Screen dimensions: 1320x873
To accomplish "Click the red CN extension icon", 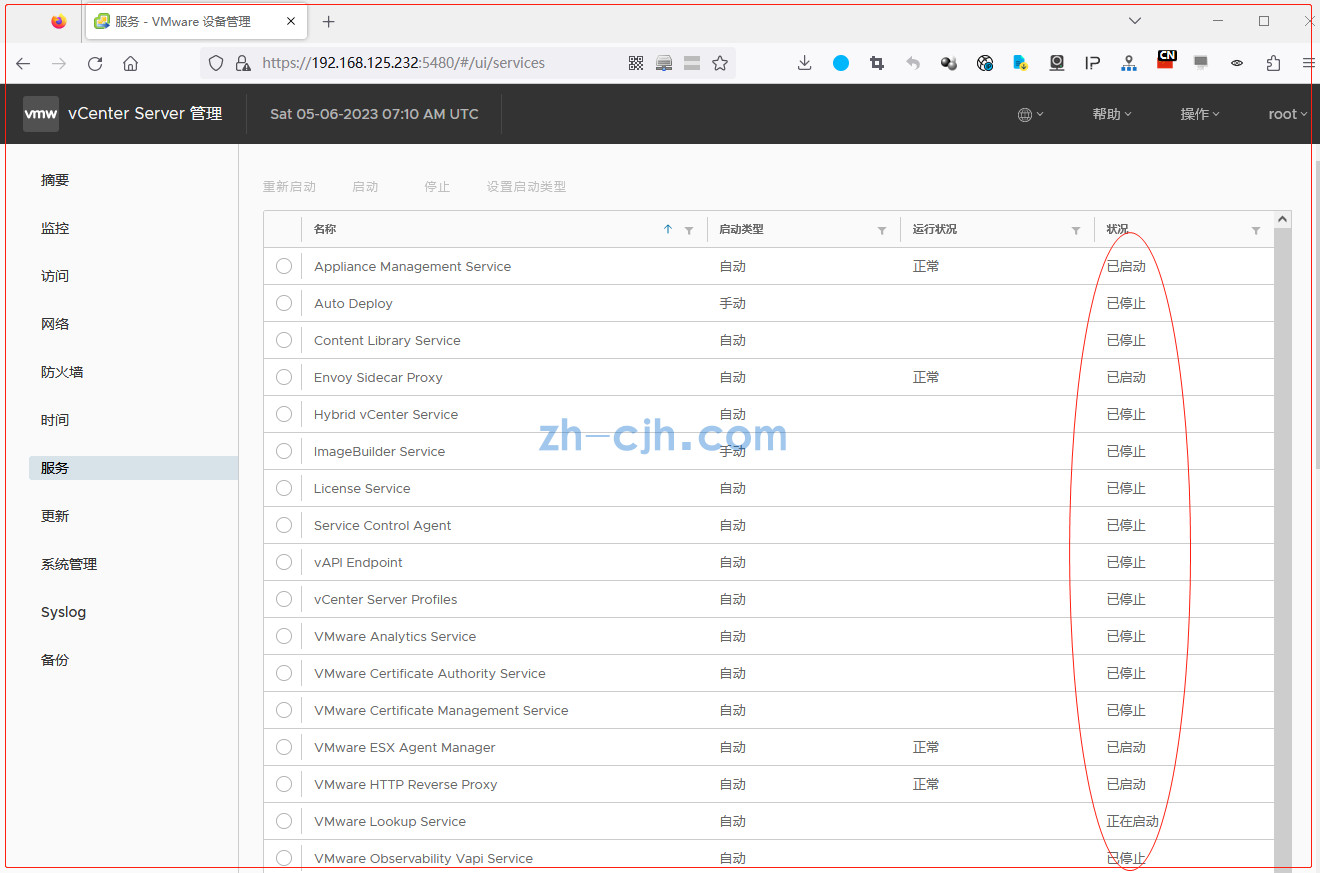I will tap(1166, 60).
